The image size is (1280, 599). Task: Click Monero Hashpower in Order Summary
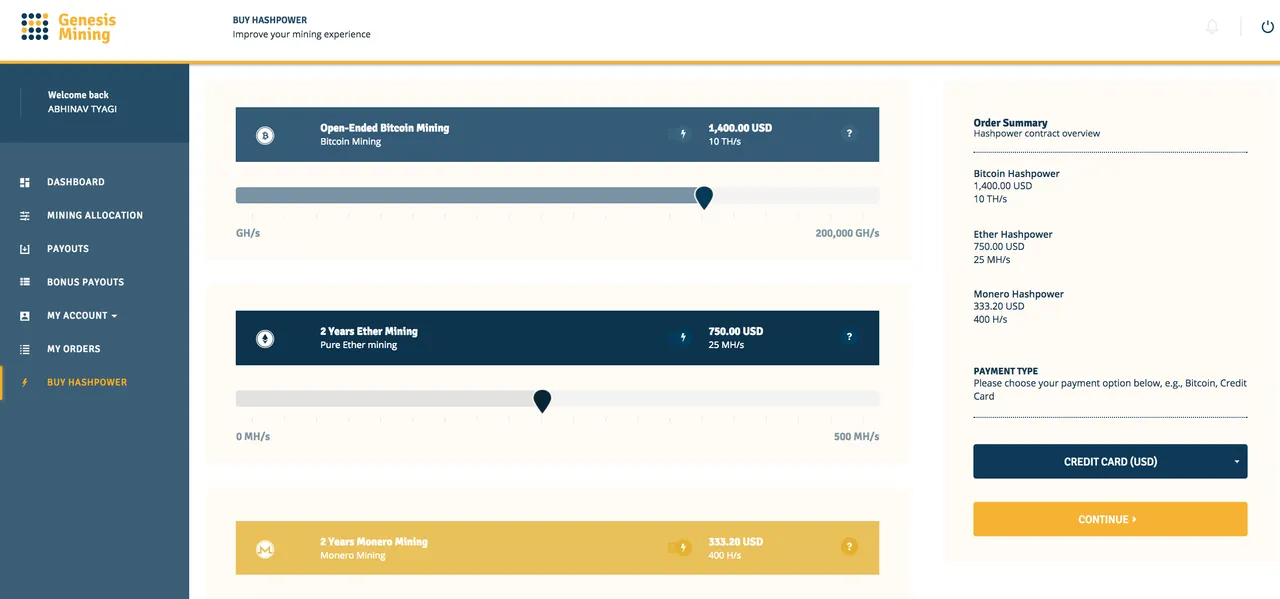pos(1019,295)
